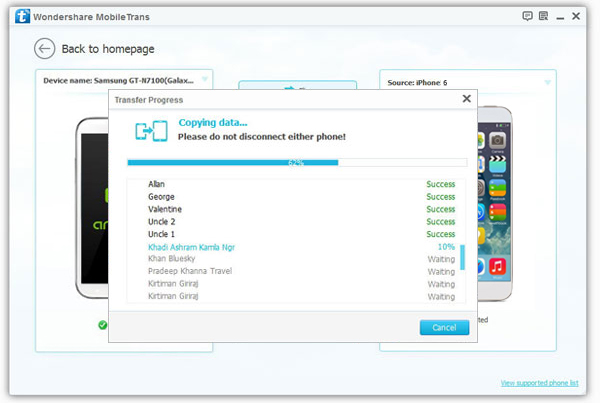Expand the Samsung GT-N7100 device name dropdown
Screen dimensions: 600x403
pos(205,80)
